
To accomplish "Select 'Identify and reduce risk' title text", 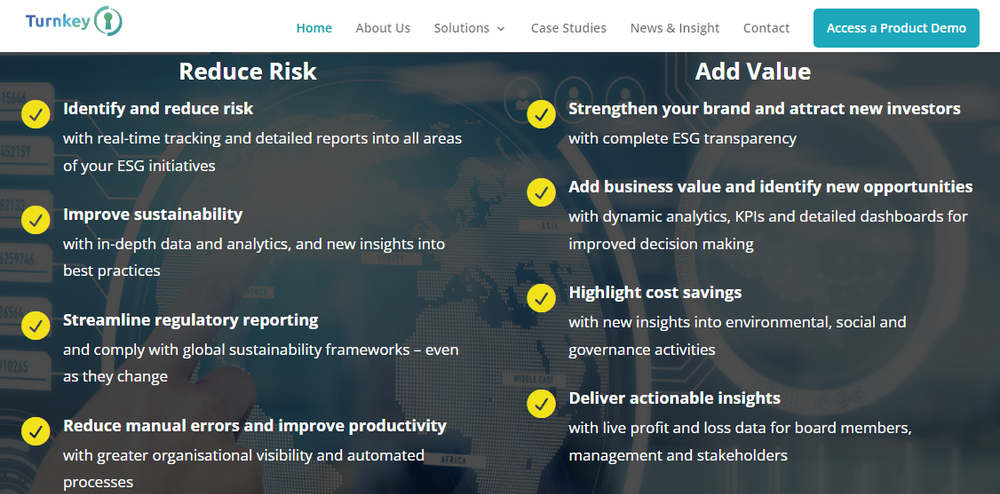I will 158,108.
